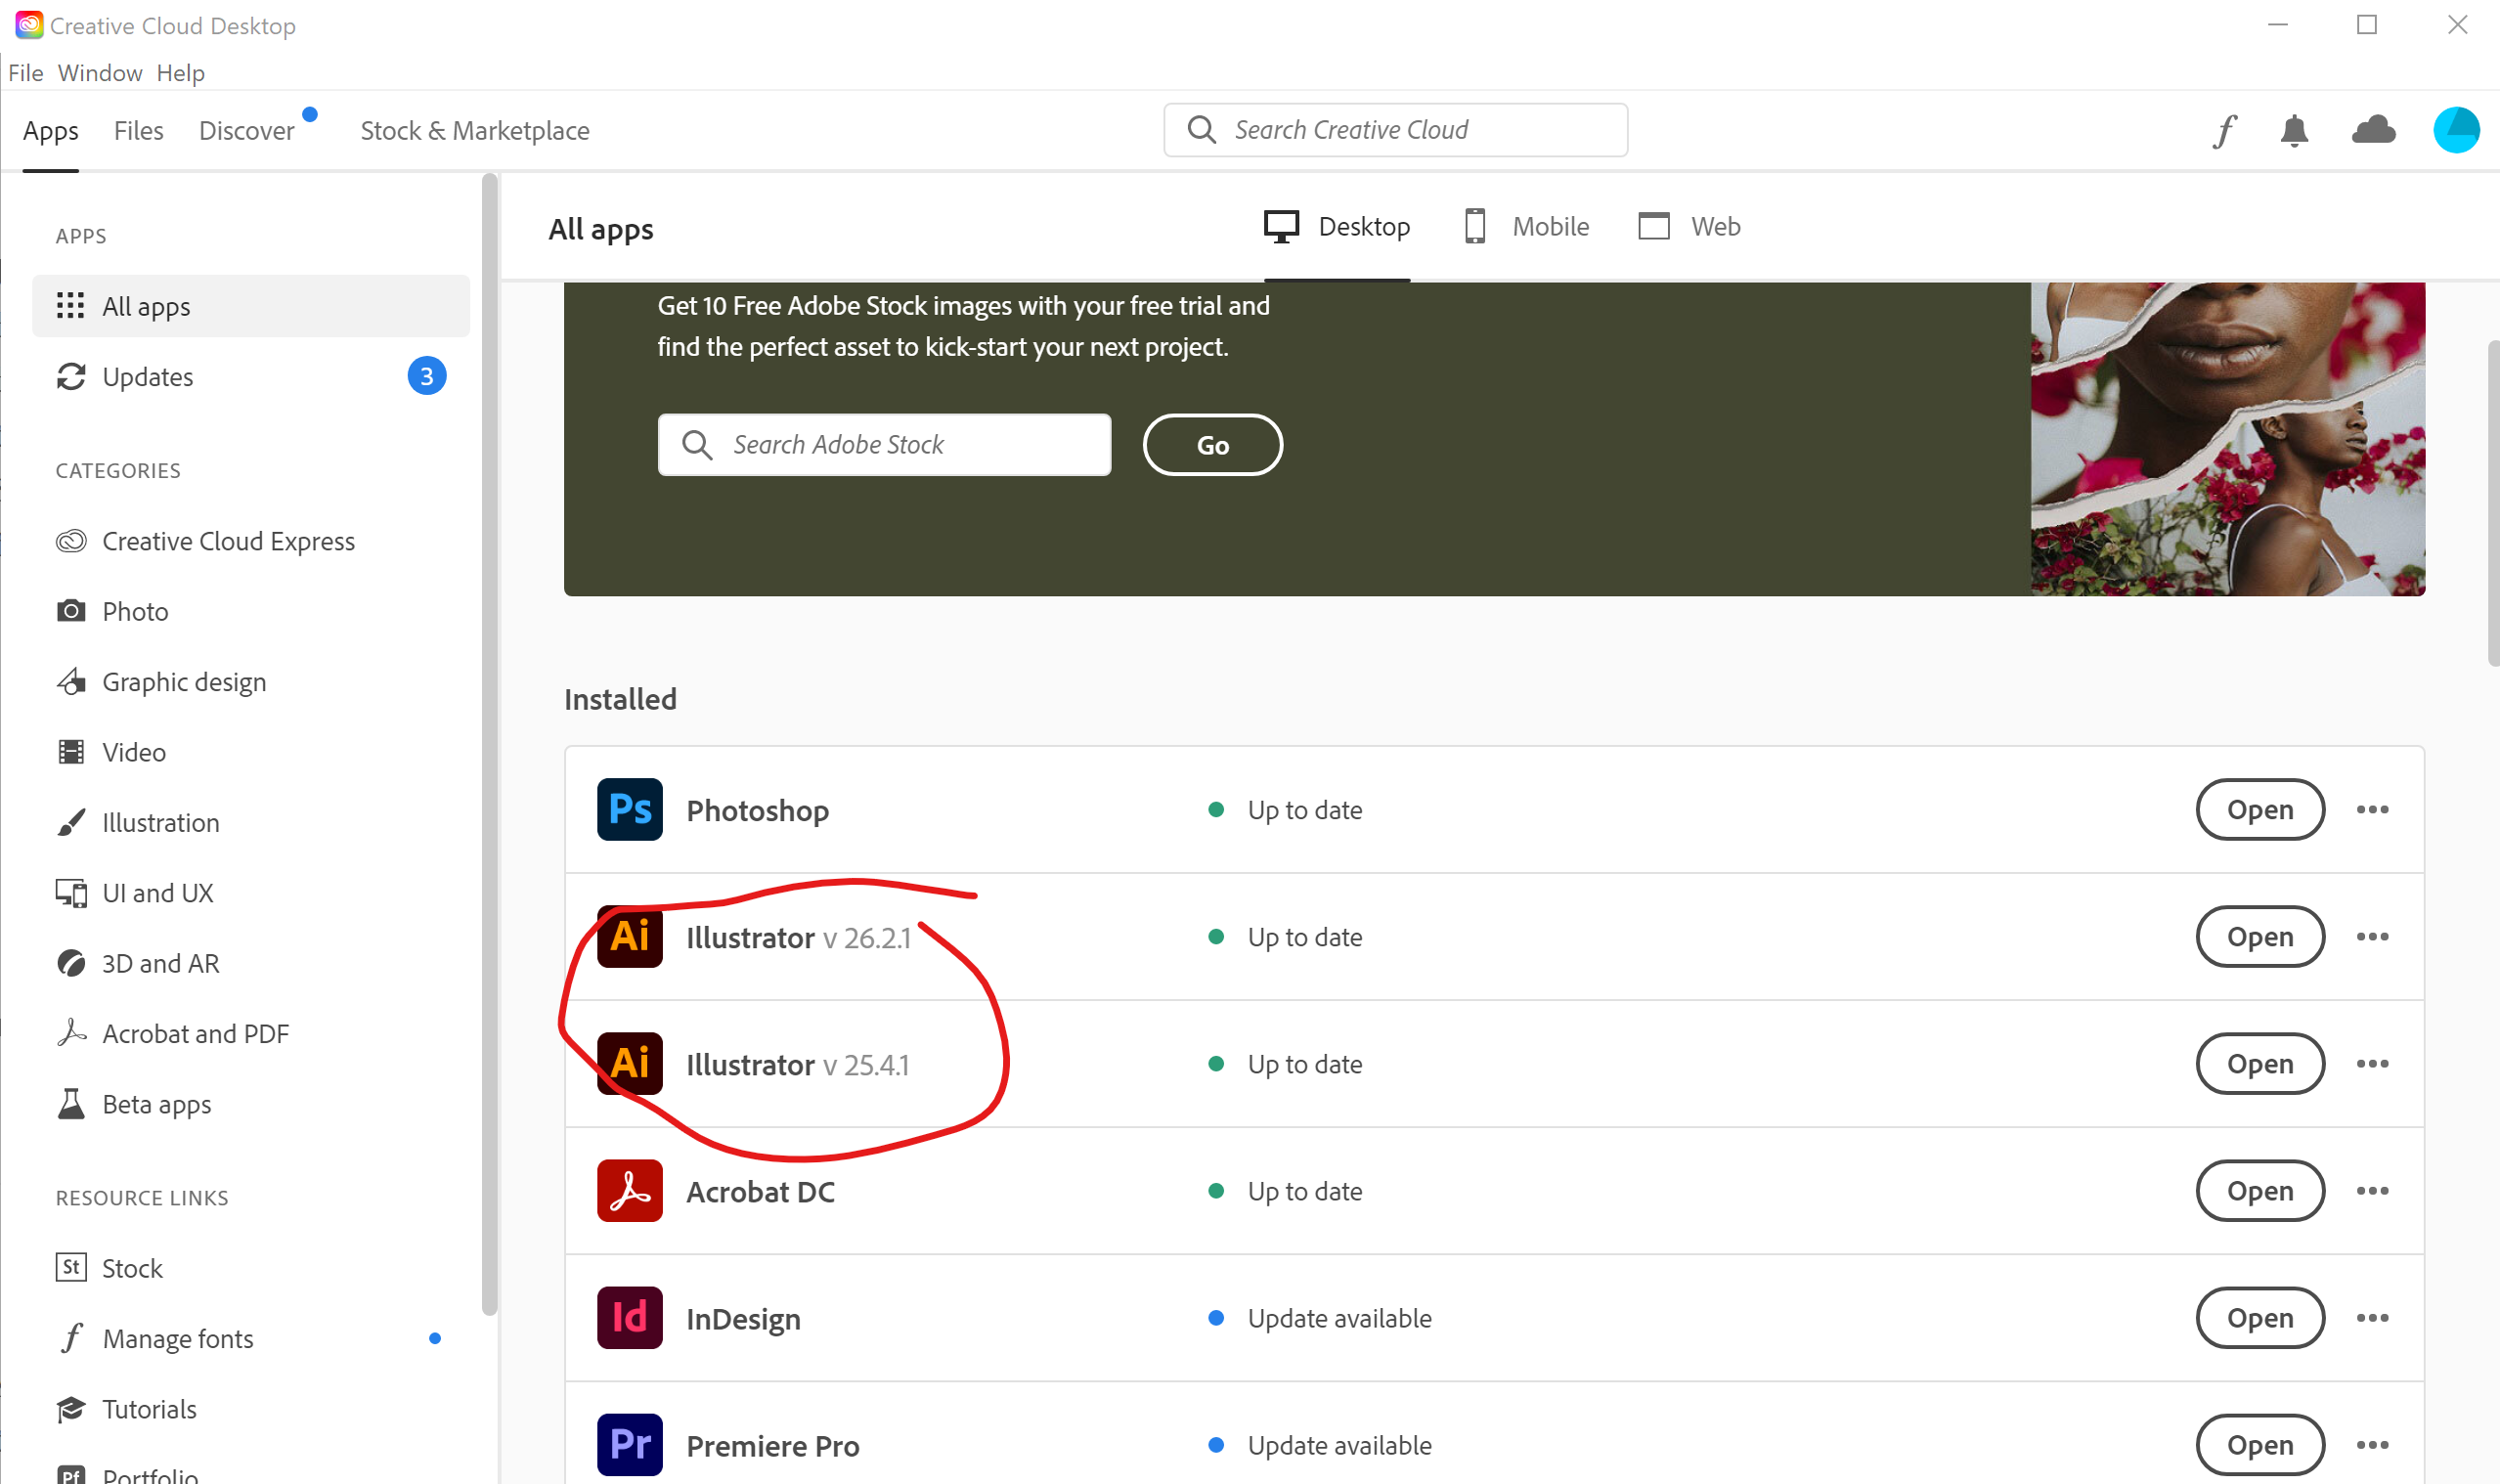The width and height of the screenshot is (2500, 1484).
Task: Open more options for Premiere Pro
Action: coord(2372,1444)
